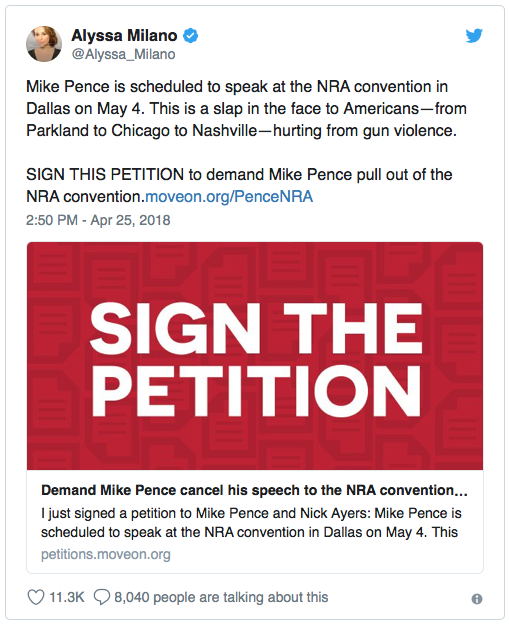The width and height of the screenshot is (509, 624).
Task: Open the Alyssa Milano display name
Action: click(x=124, y=35)
